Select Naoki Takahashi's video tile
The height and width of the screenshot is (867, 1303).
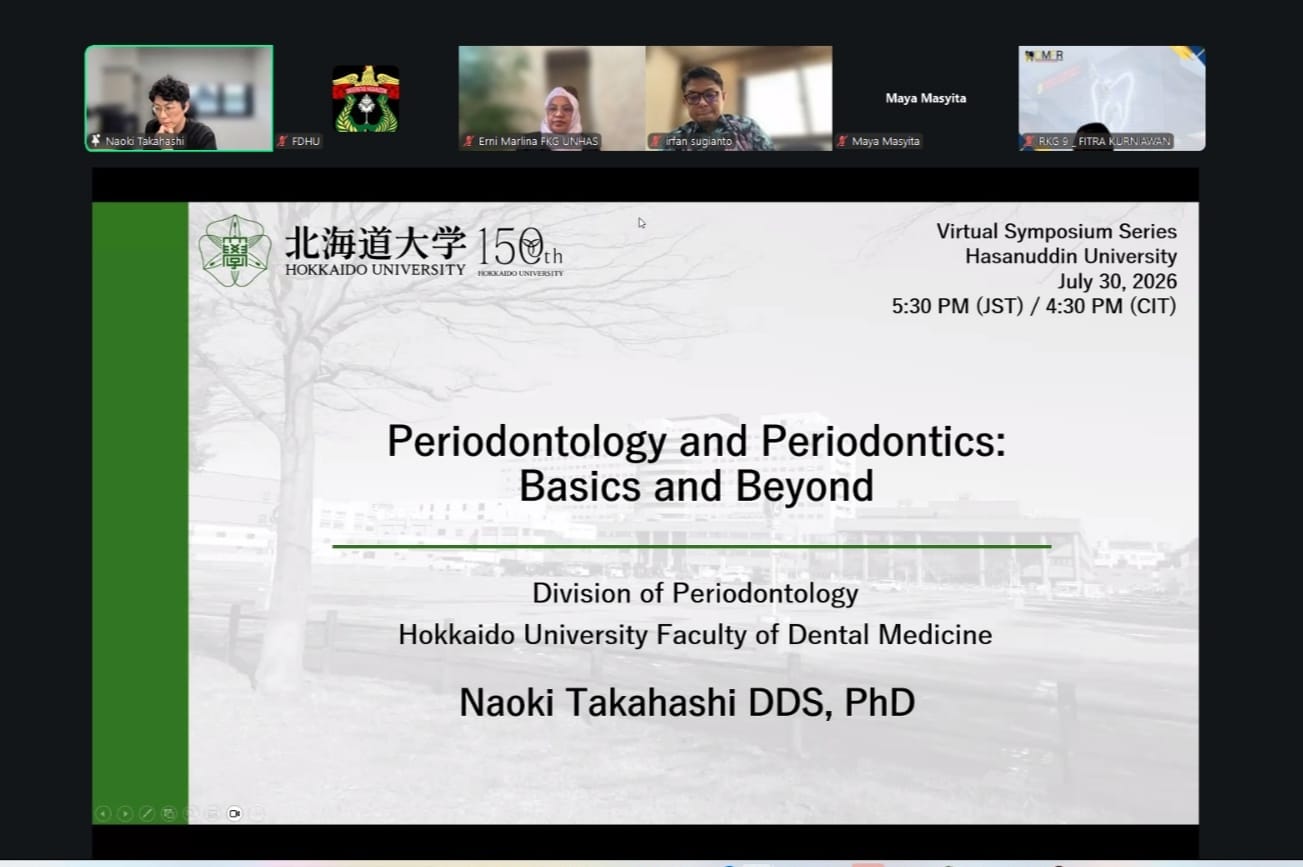(x=179, y=98)
